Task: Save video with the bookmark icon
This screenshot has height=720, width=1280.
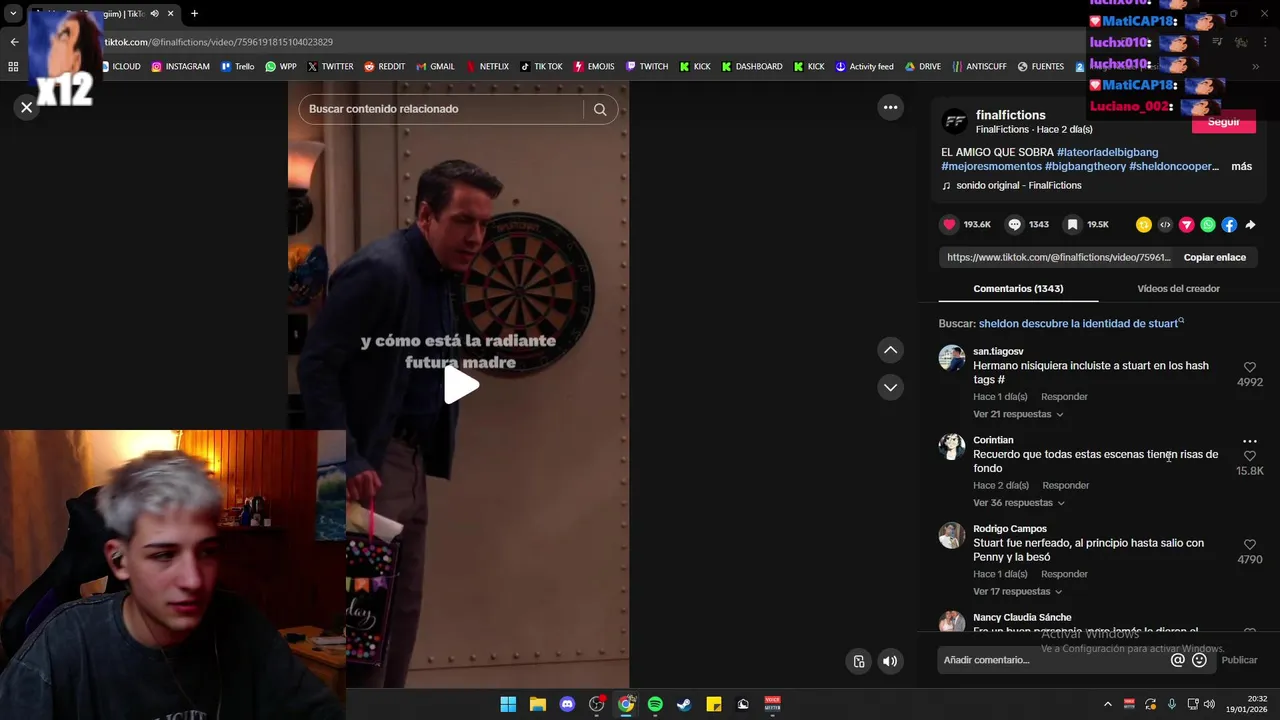Action: pyautogui.click(x=1072, y=225)
